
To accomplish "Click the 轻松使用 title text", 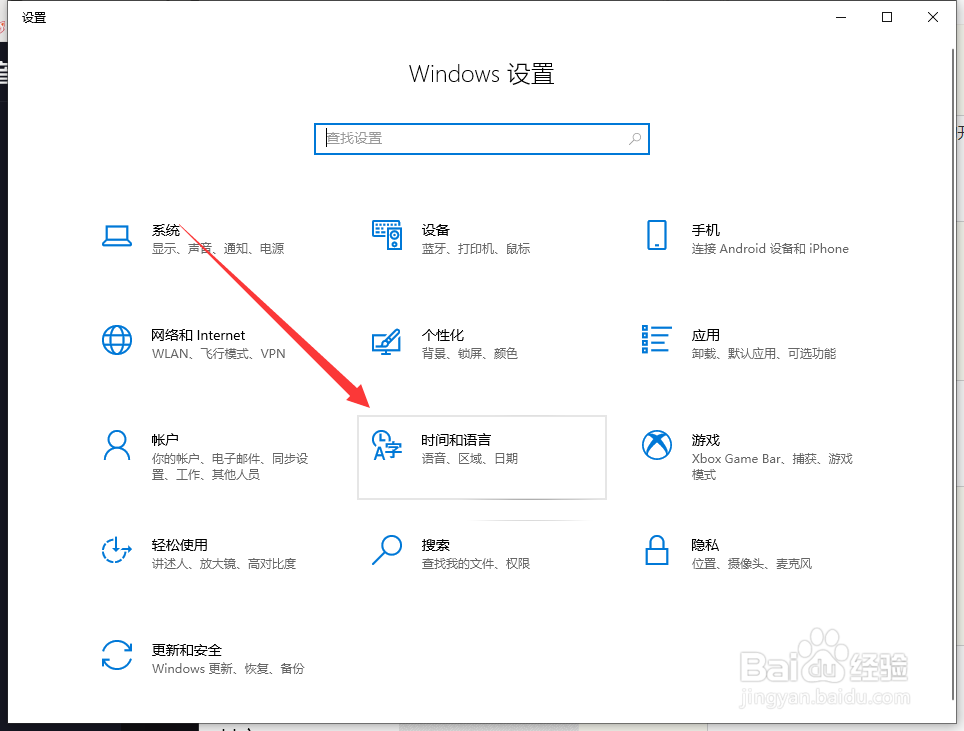I will coord(179,545).
